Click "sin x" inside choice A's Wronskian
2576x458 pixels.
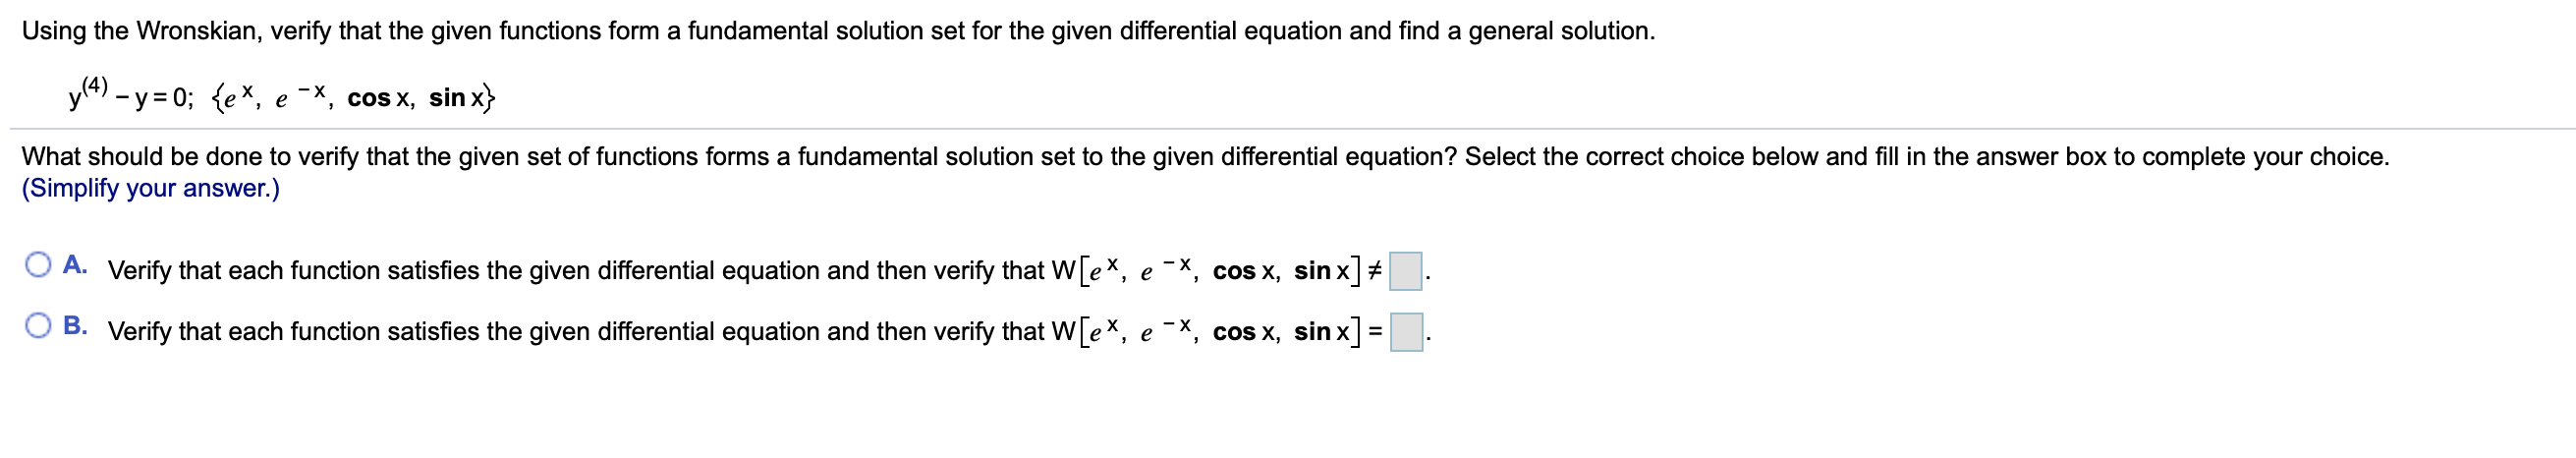point(1321,271)
